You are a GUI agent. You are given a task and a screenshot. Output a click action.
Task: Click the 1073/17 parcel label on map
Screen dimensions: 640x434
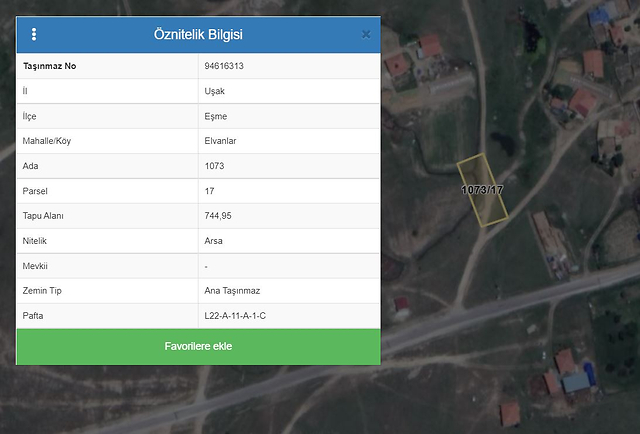click(482, 189)
